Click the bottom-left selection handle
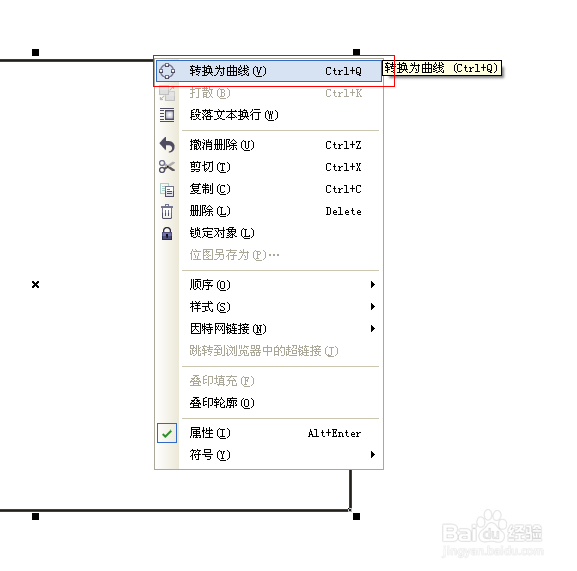This screenshot has width=577, height=571. tap(35, 517)
